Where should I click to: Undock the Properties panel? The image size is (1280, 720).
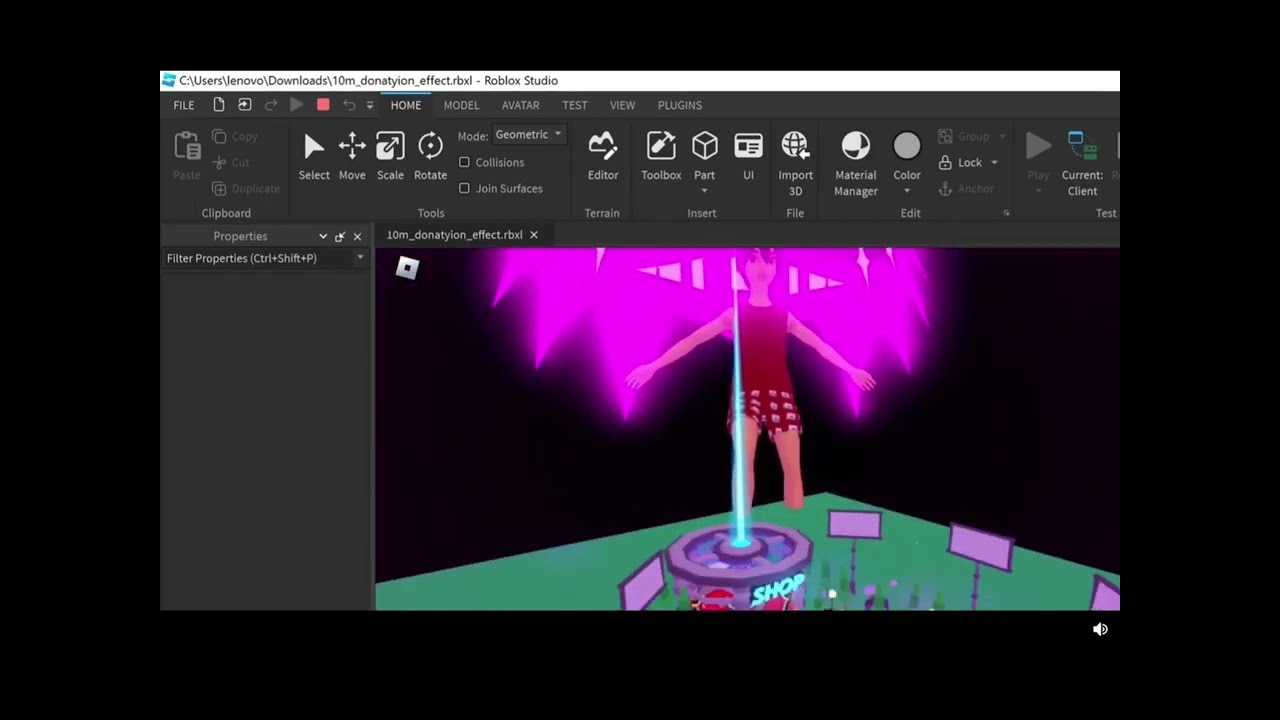tap(340, 236)
